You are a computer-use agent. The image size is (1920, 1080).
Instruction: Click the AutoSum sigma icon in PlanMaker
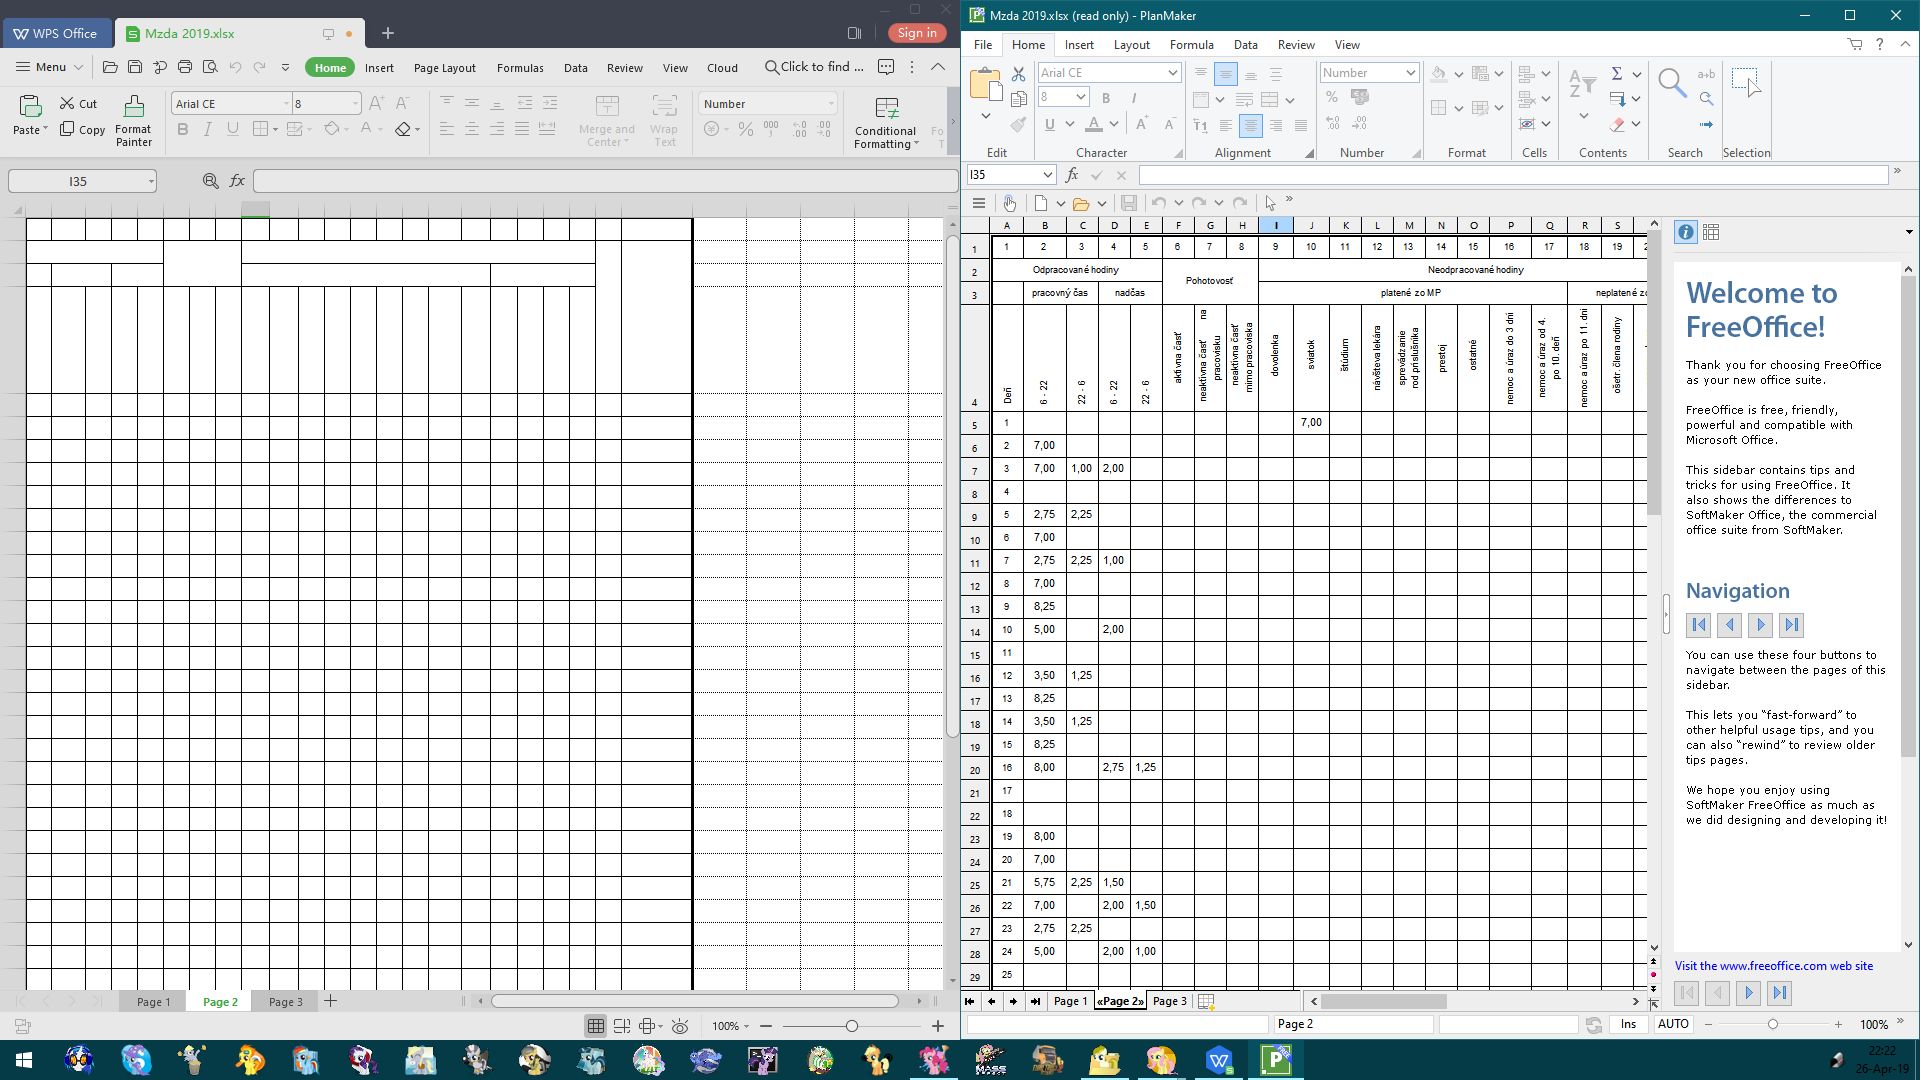pos(1616,73)
